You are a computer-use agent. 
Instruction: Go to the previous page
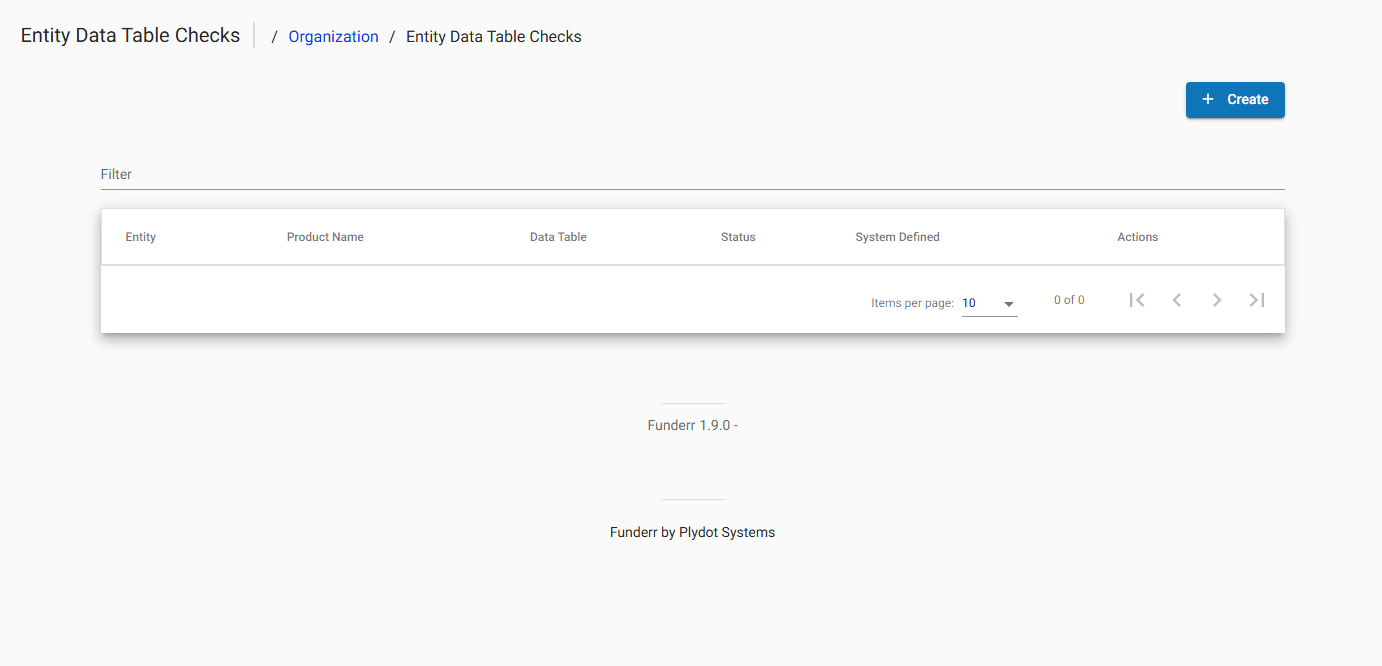tap(1177, 299)
